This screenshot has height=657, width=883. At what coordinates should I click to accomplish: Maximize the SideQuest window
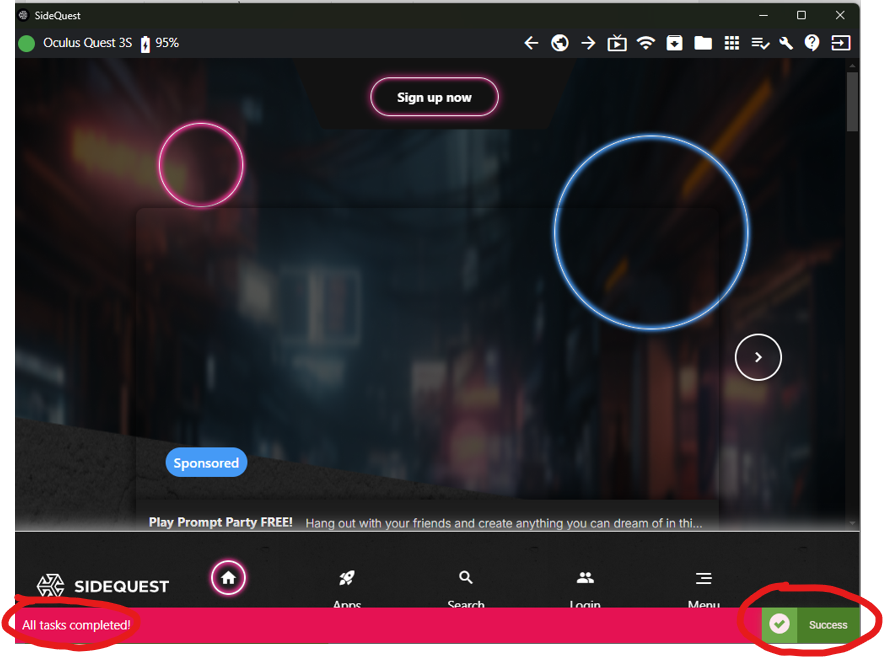(x=801, y=15)
